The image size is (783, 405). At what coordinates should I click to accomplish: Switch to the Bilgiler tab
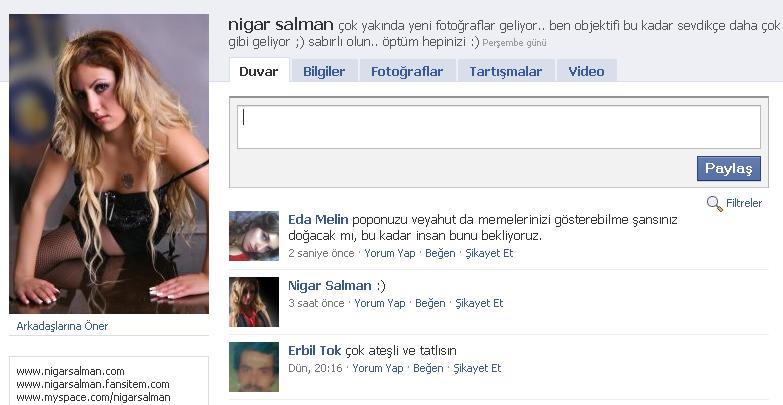coord(324,71)
